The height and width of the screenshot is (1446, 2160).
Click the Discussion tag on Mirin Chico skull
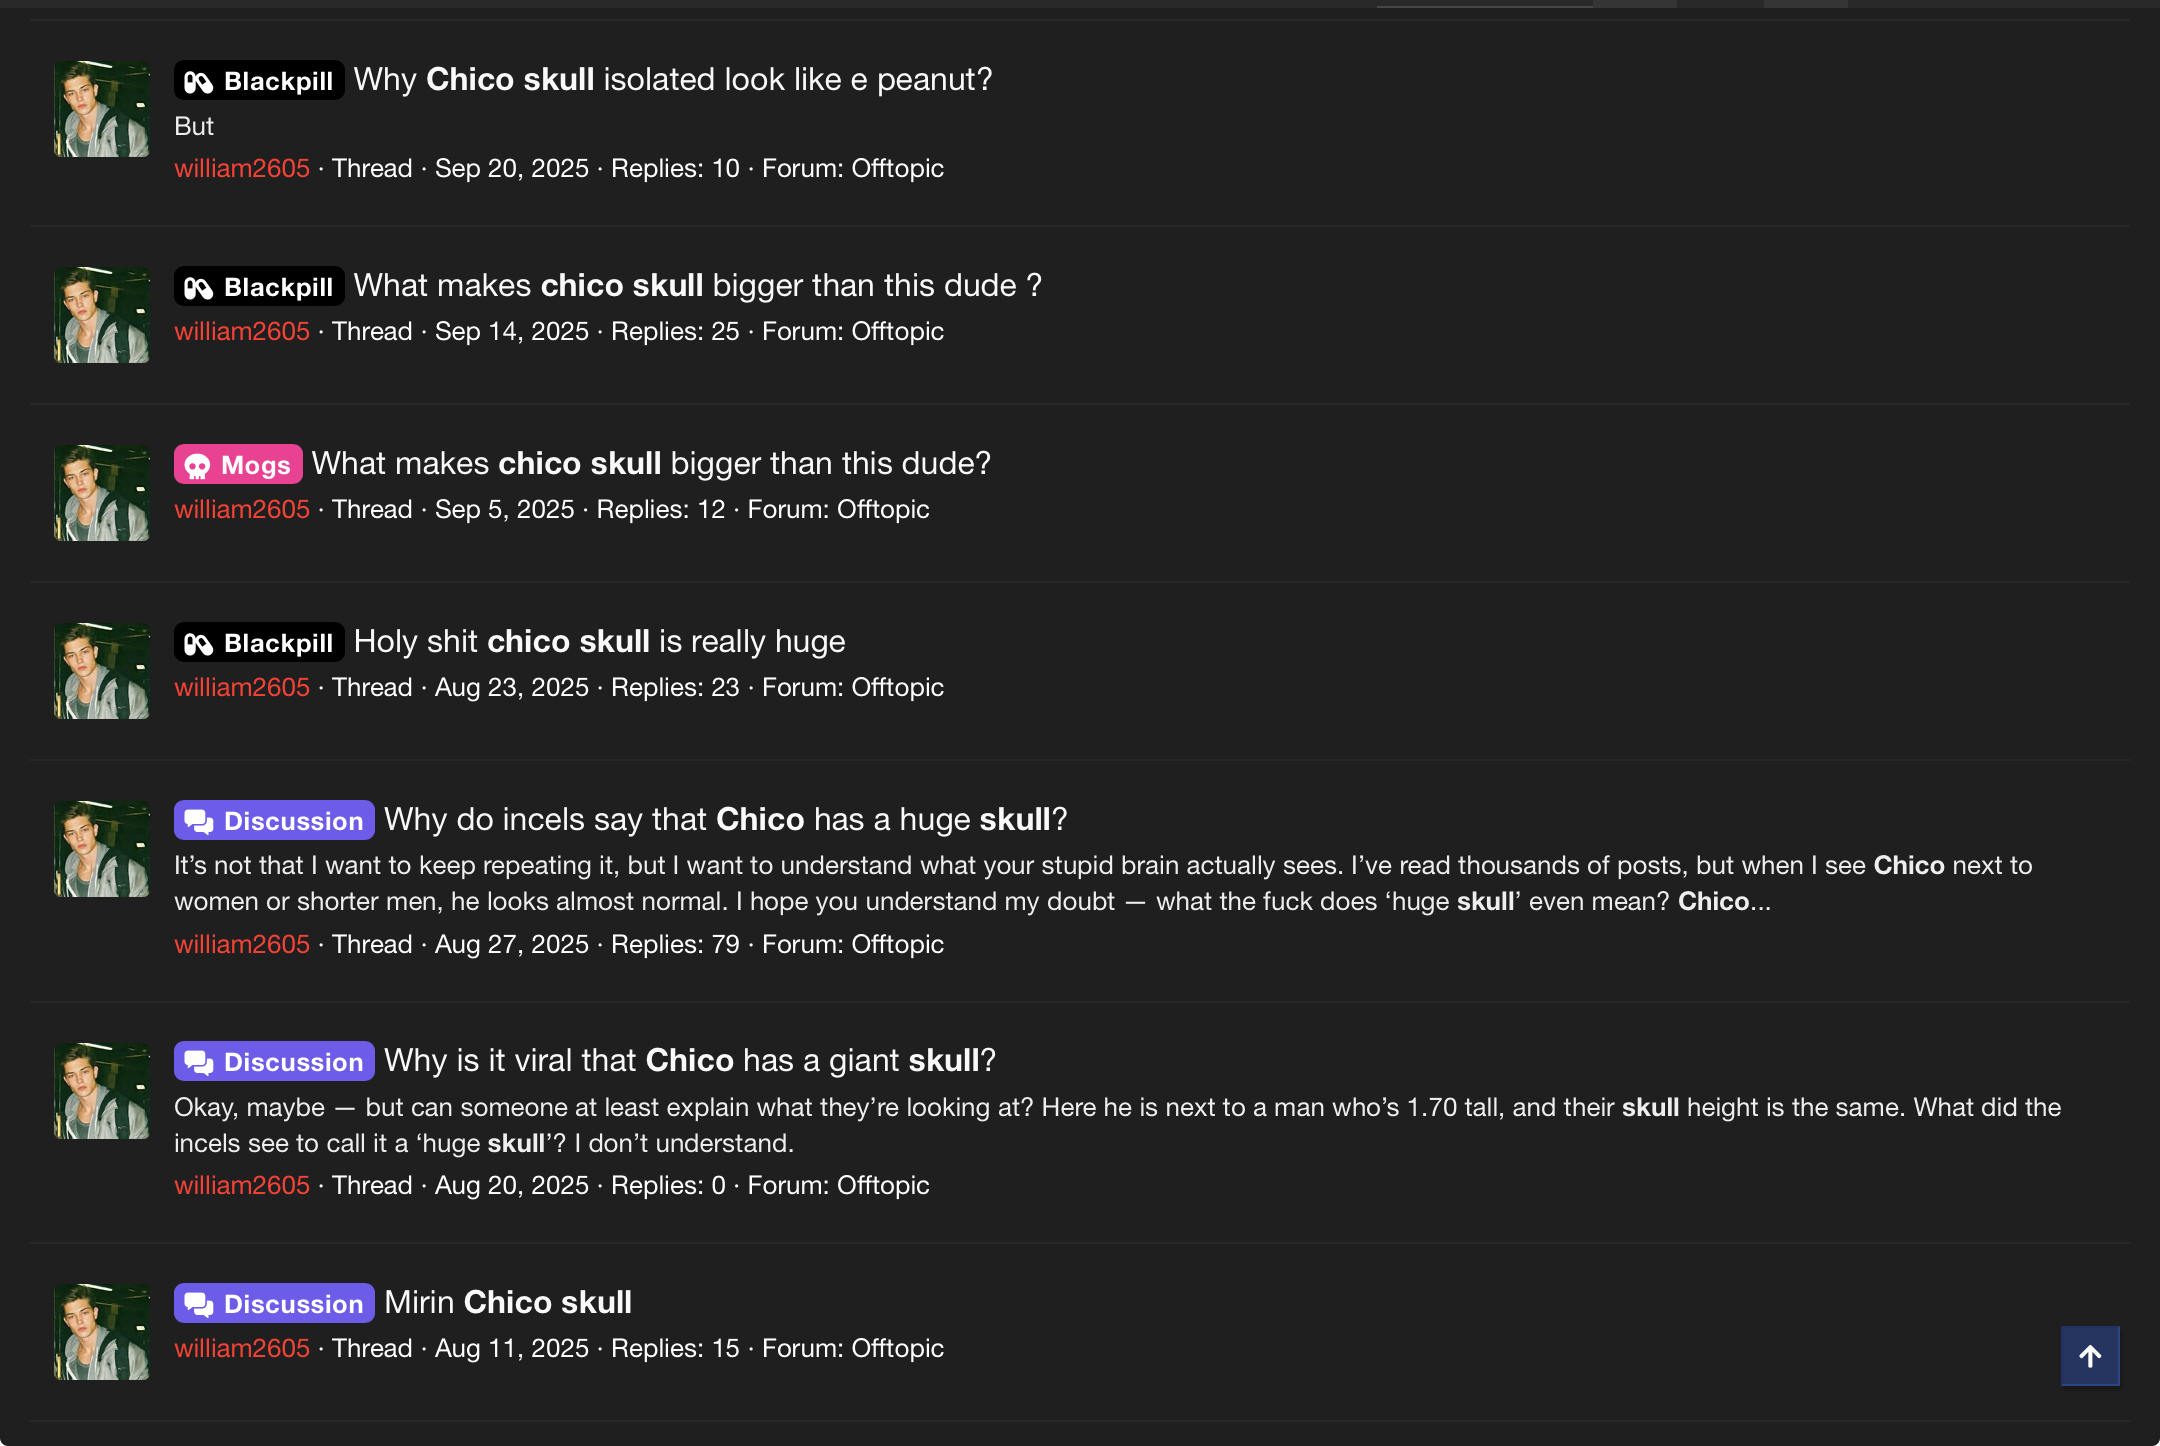(x=274, y=1304)
